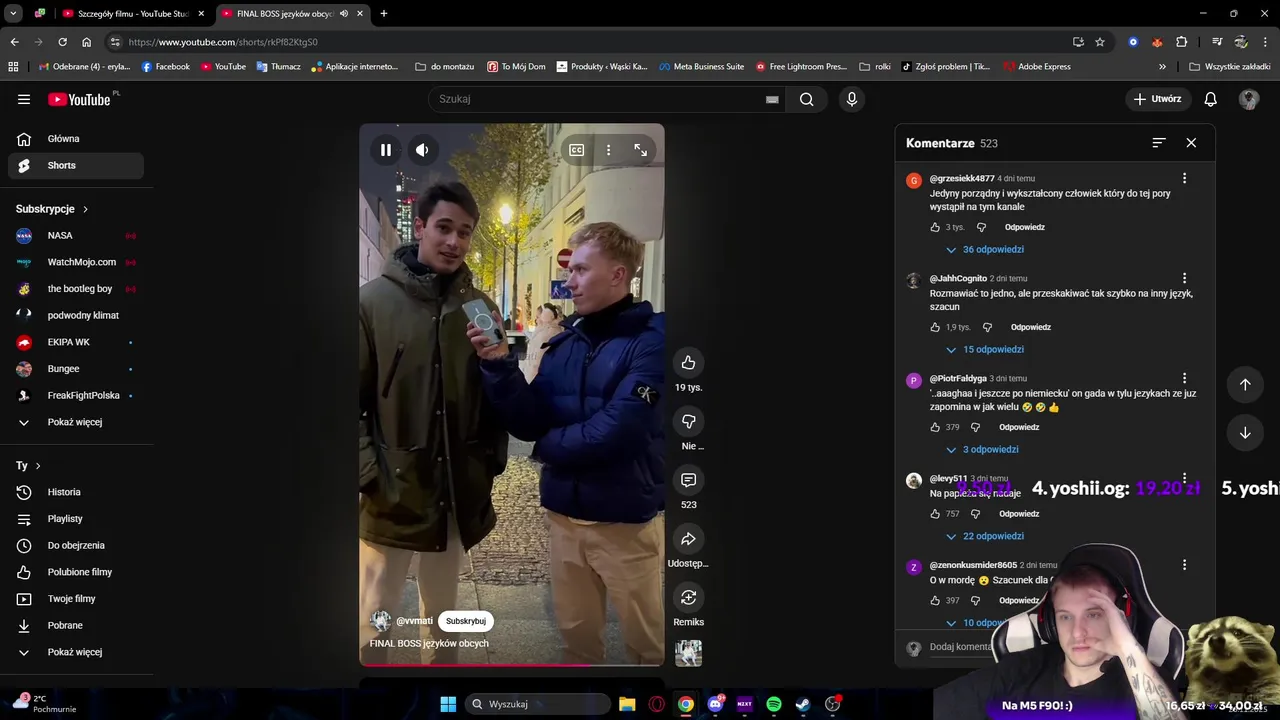Like @grzesiekk4877's comment

coord(936,227)
